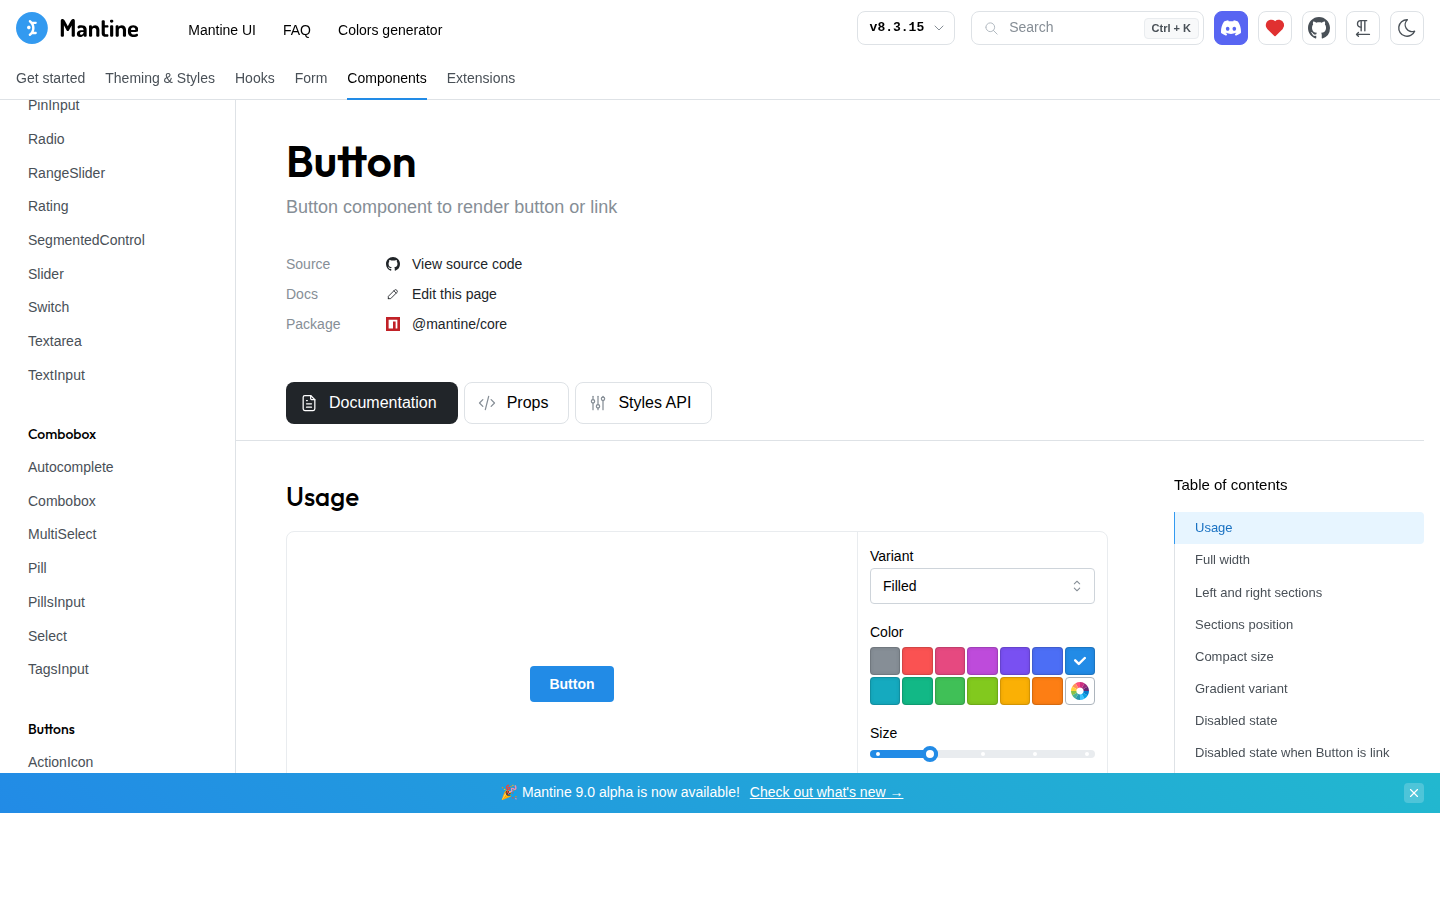Image resolution: width=1440 pixels, height=900 pixels.
Task: Select the yellow color swatch
Action: coord(1015,691)
